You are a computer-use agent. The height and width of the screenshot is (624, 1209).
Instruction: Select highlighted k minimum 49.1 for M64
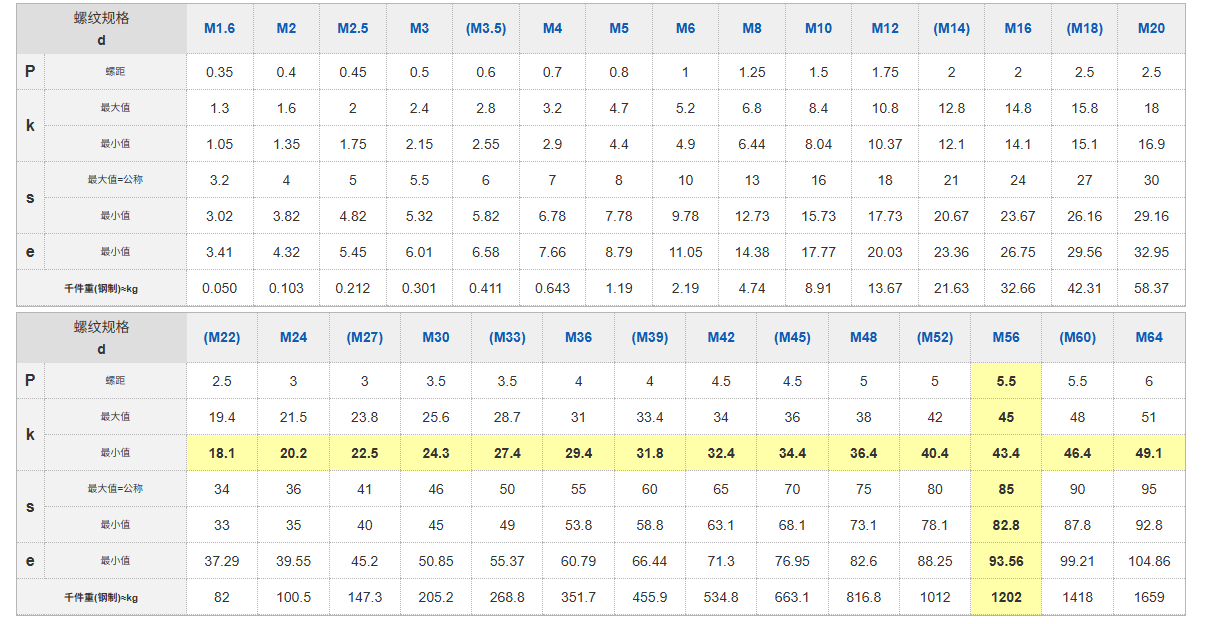(1149, 453)
